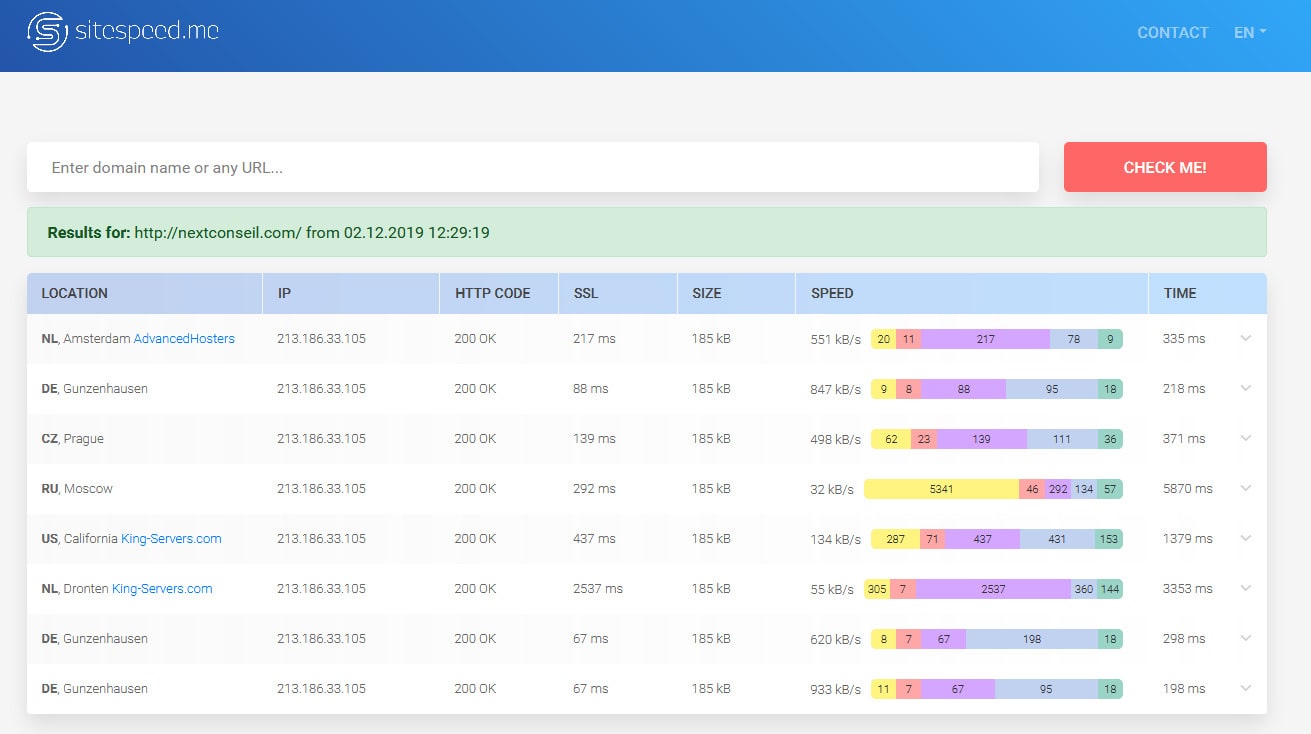Click the 3353 ms time value
Screen dimensions: 1311x734
1187,589
